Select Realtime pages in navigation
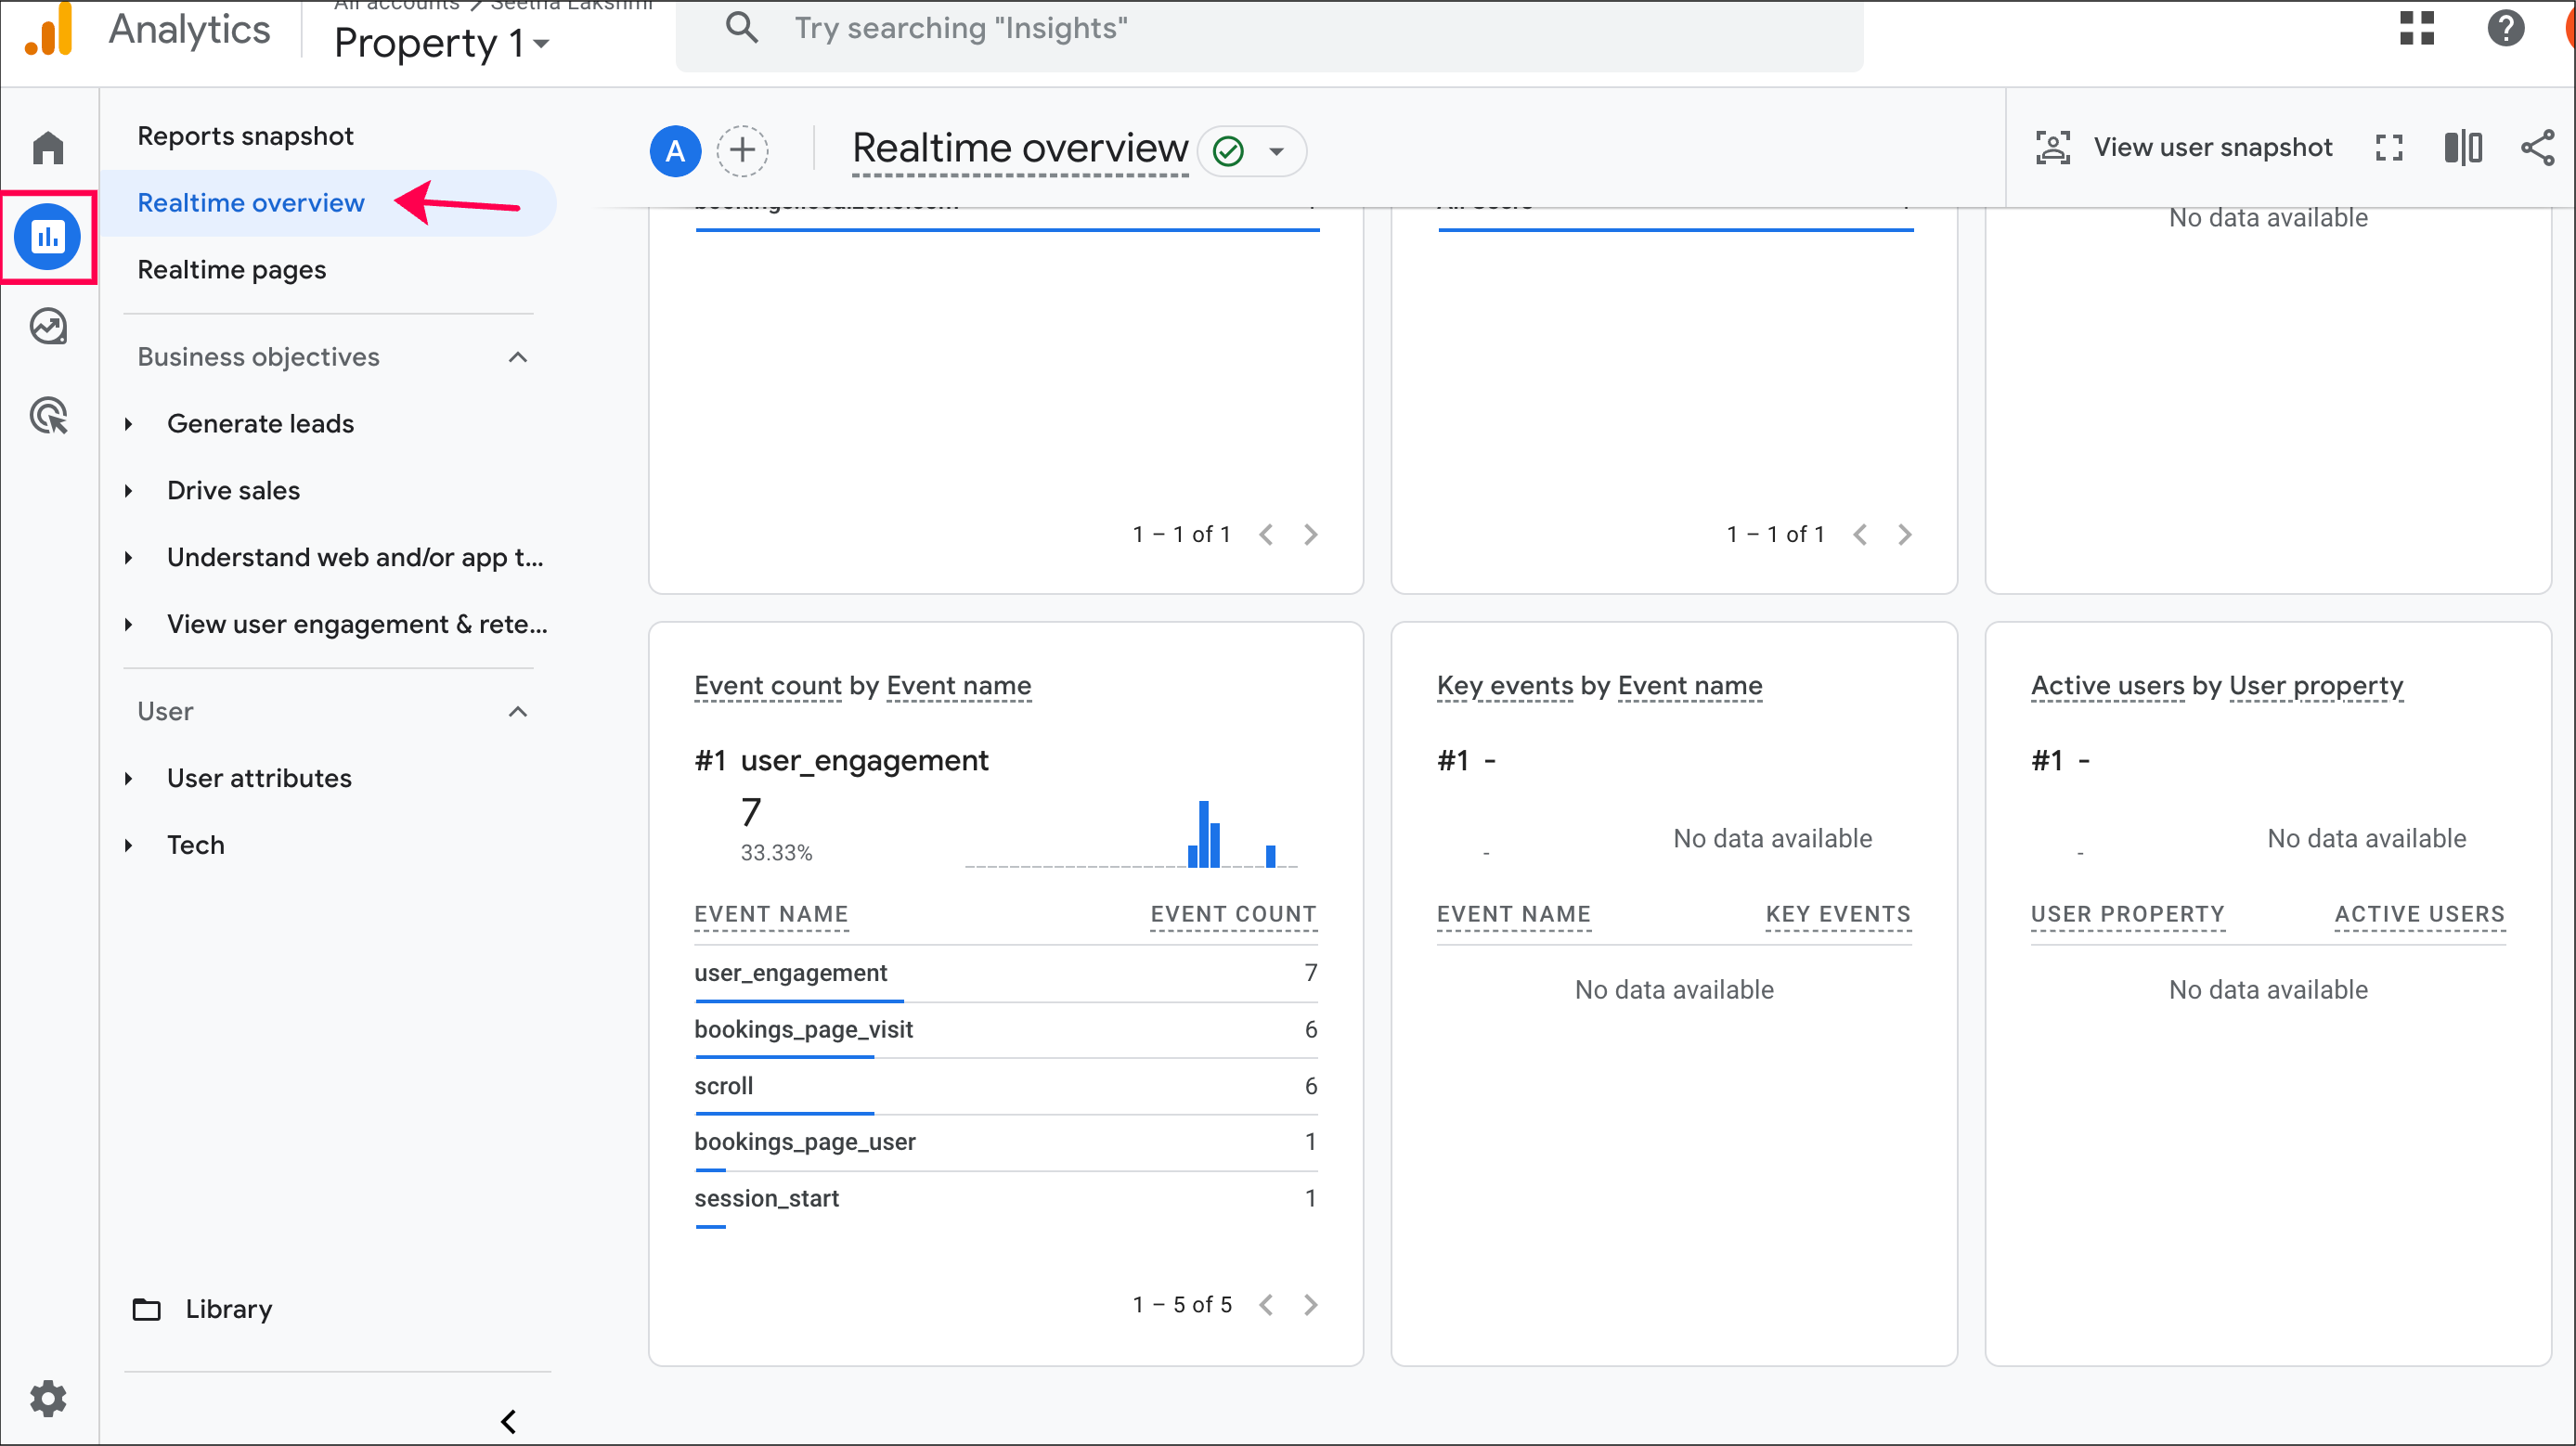The width and height of the screenshot is (2576, 1446). click(x=231, y=270)
